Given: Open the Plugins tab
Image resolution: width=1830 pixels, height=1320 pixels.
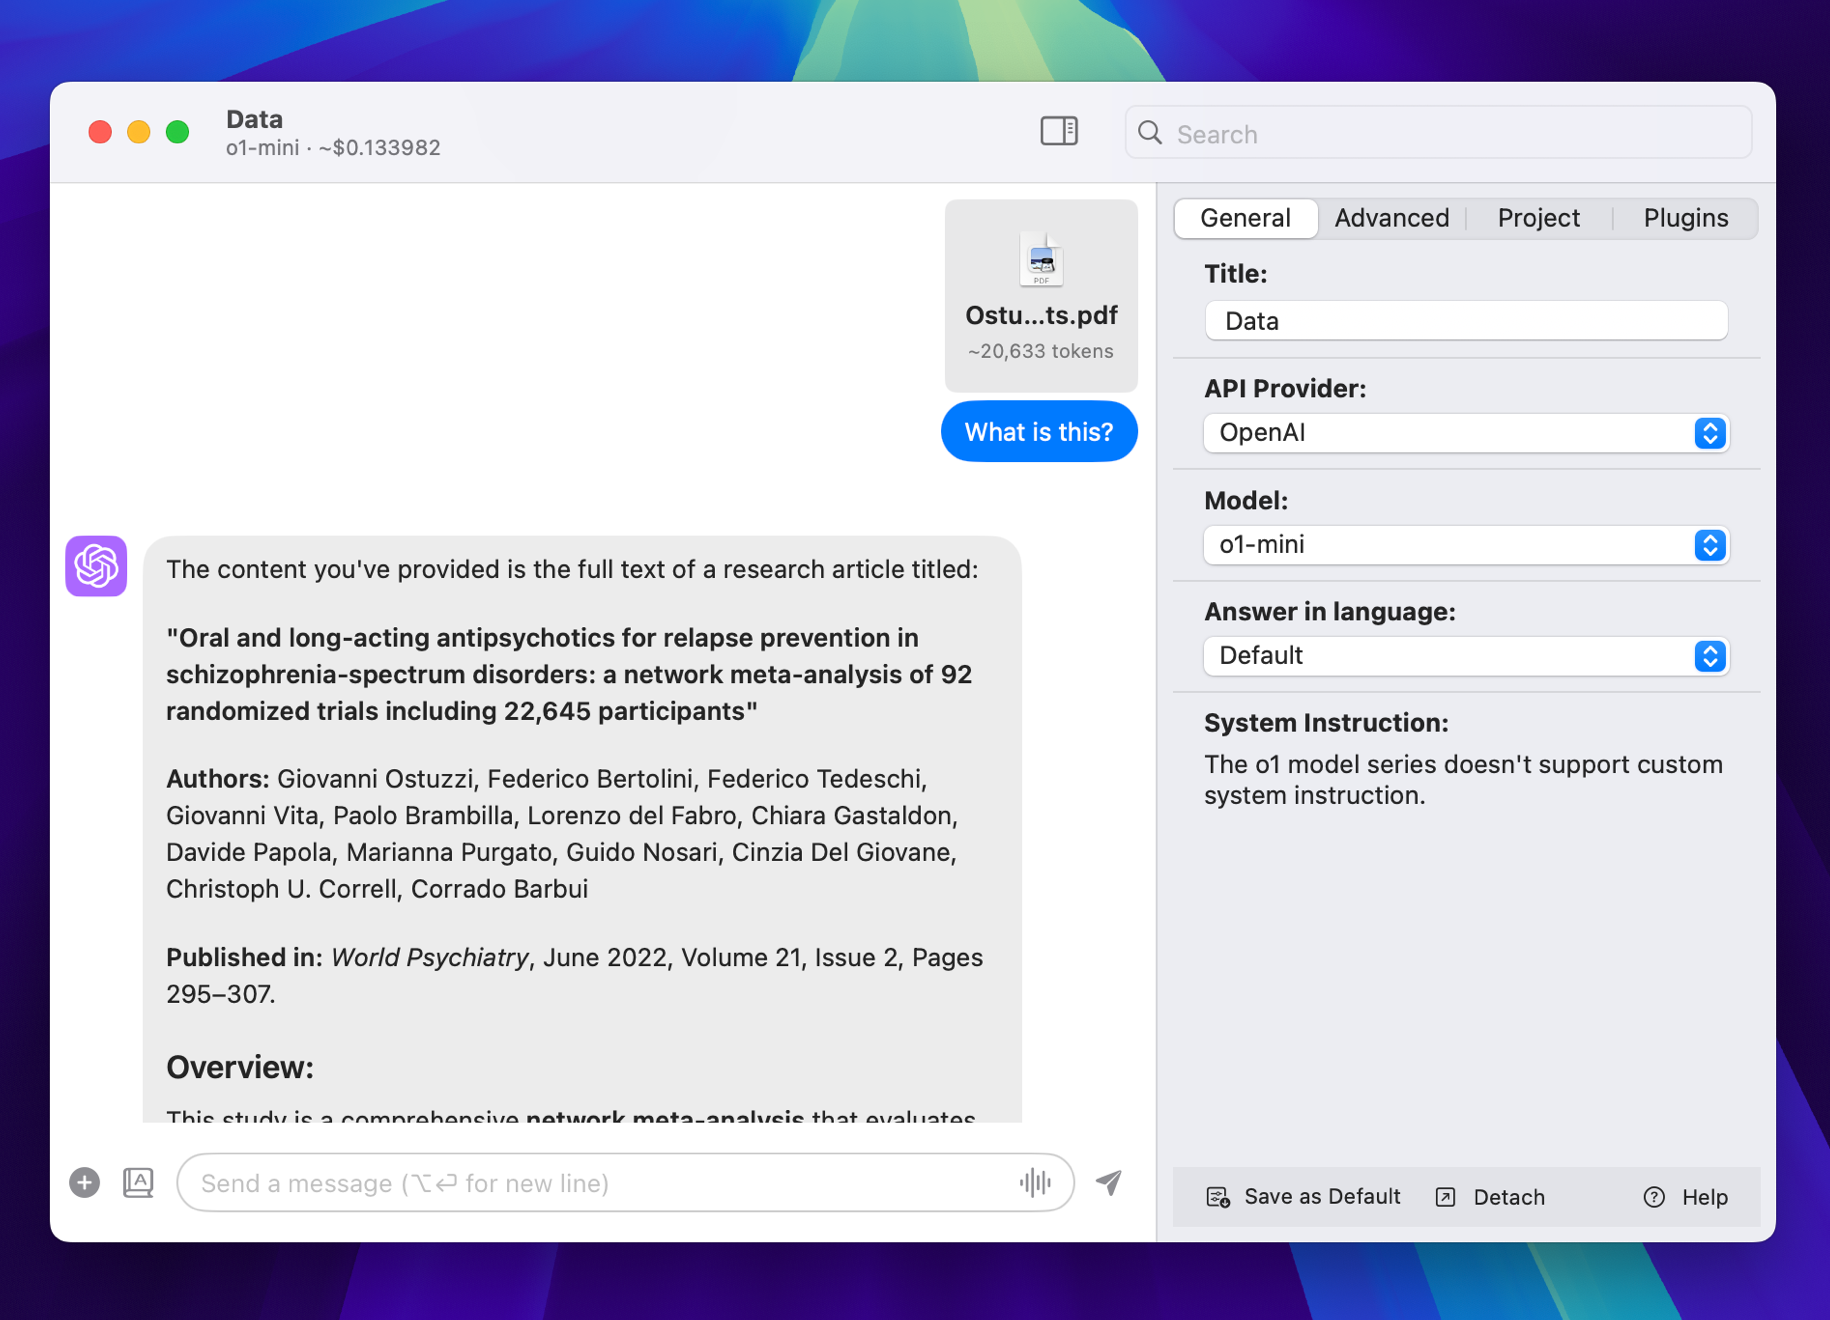Looking at the screenshot, I should pyautogui.click(x=1684, y=218).
